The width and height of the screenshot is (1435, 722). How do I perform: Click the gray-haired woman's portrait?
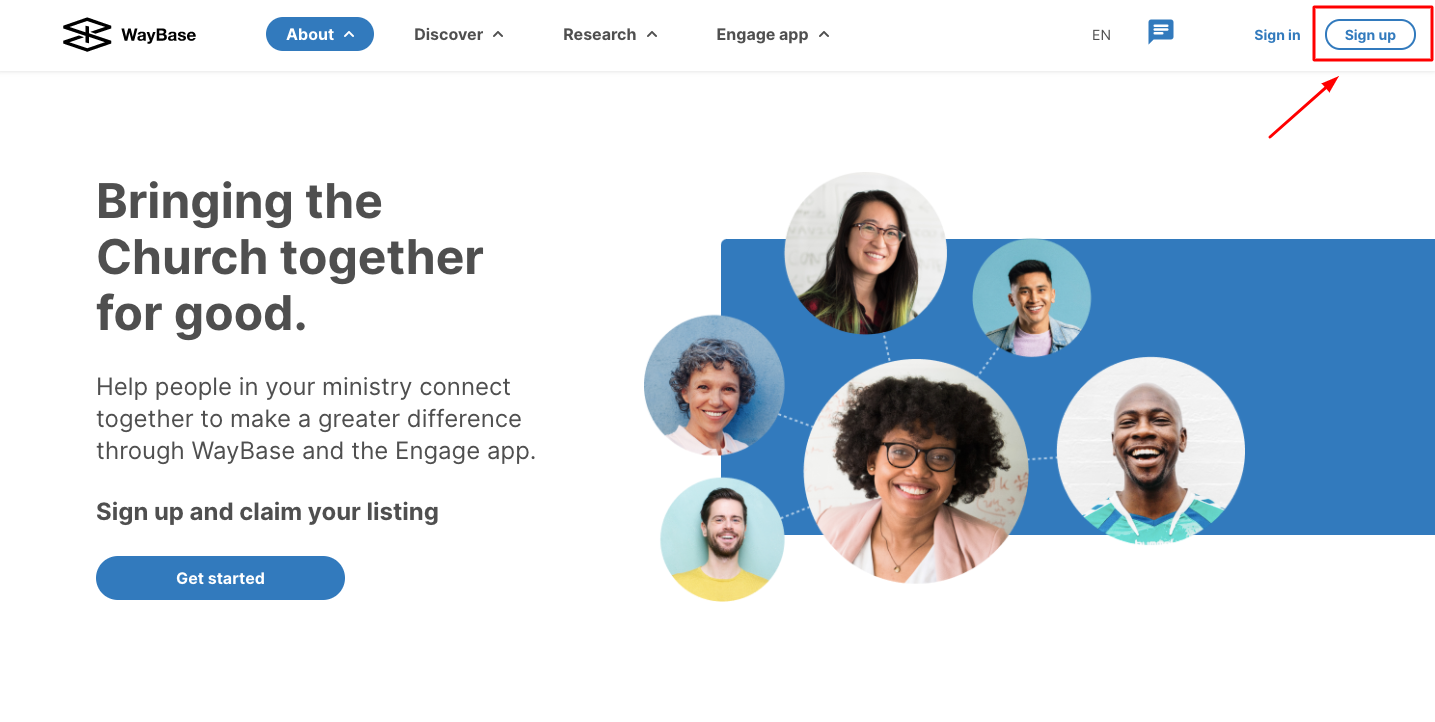[x=714, y=385]
